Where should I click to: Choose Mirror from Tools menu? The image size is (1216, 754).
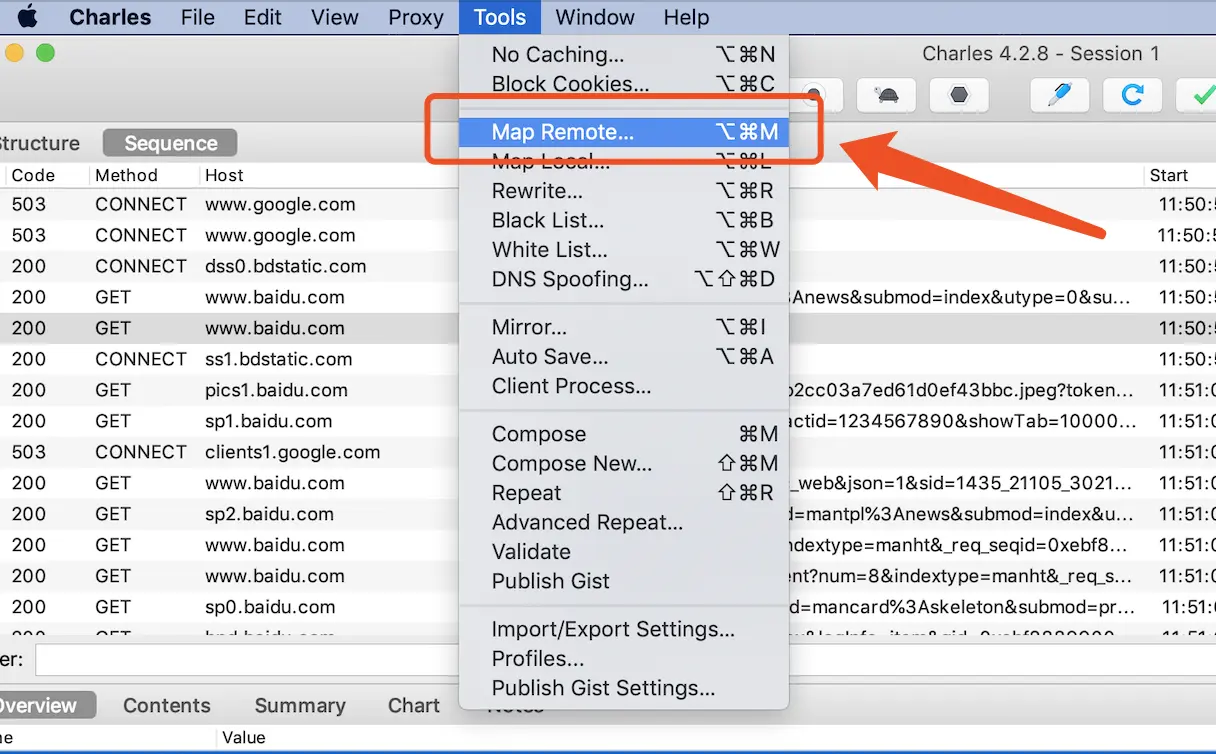point(624,327)
